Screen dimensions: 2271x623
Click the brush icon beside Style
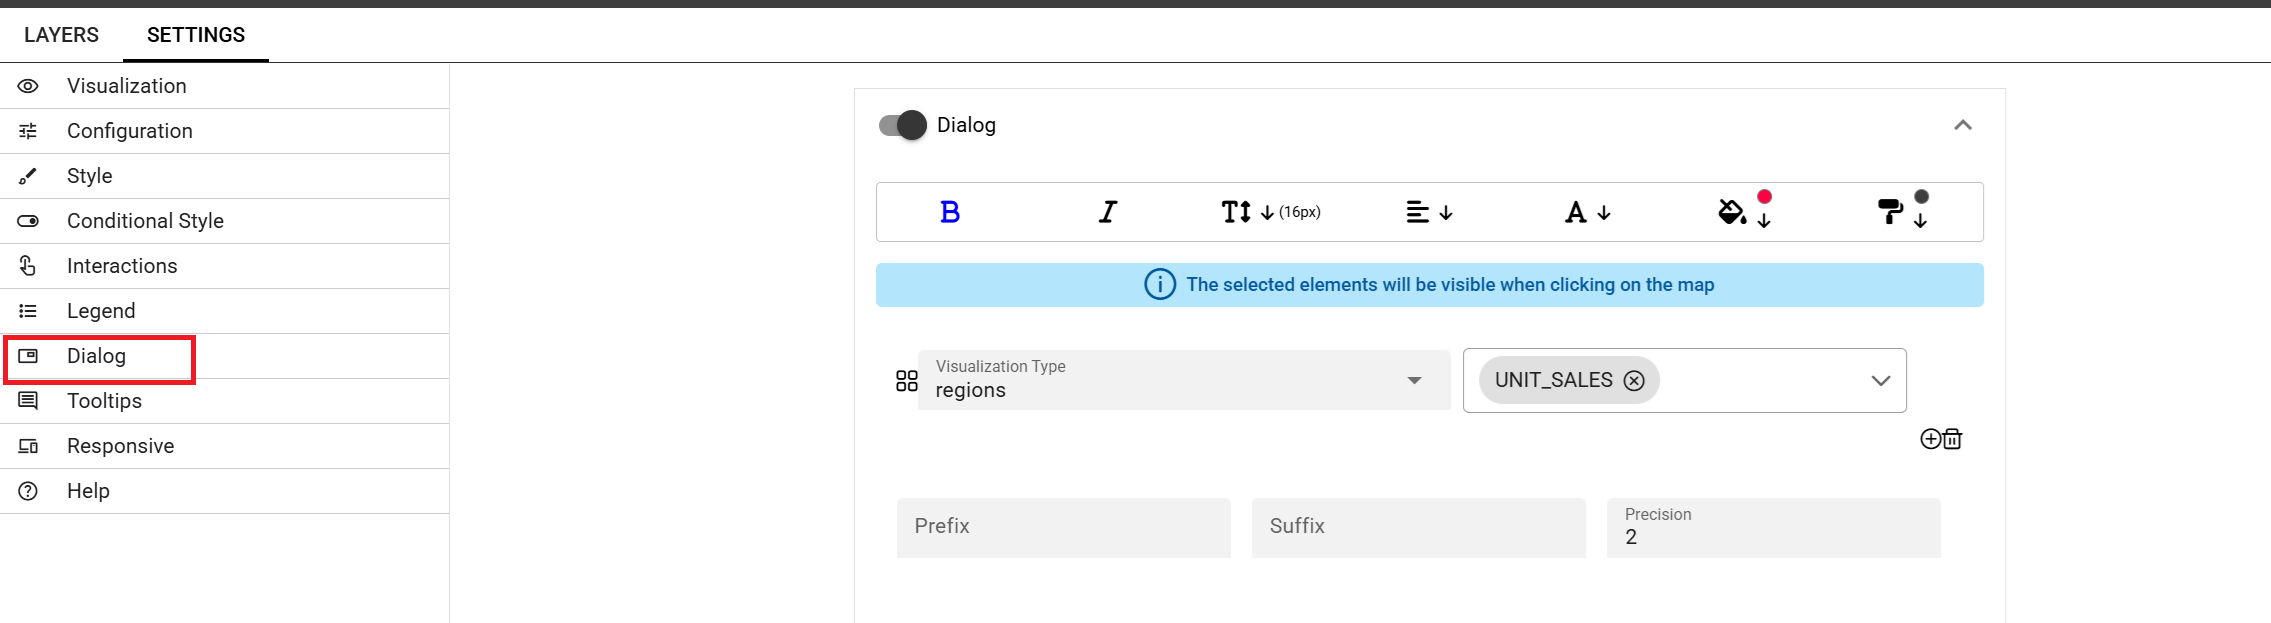tap(28, 176)
